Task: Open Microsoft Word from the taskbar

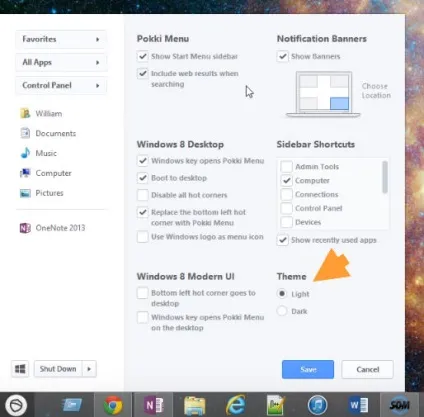Action: pos(358,405)
